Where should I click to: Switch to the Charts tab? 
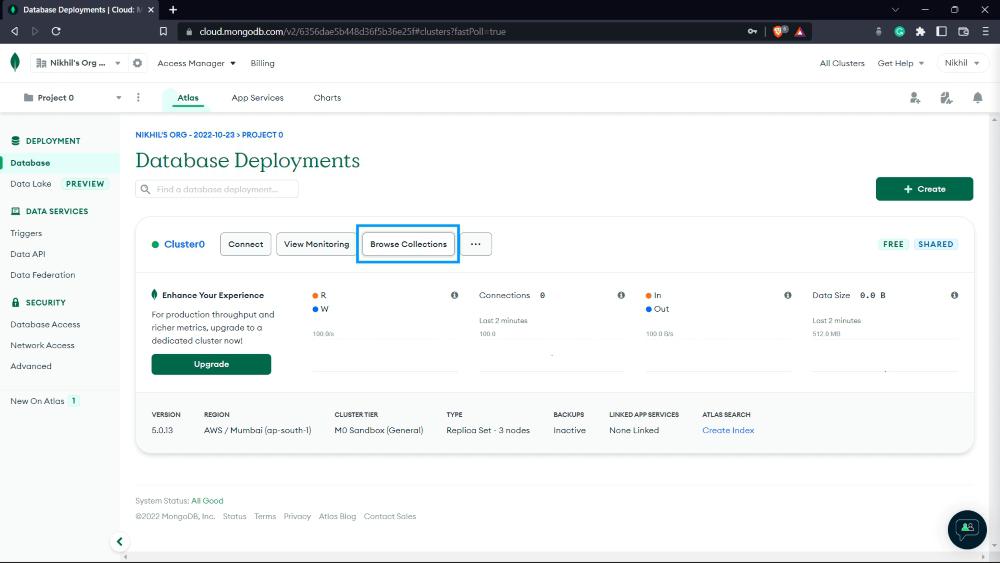(x=327, y=98)
